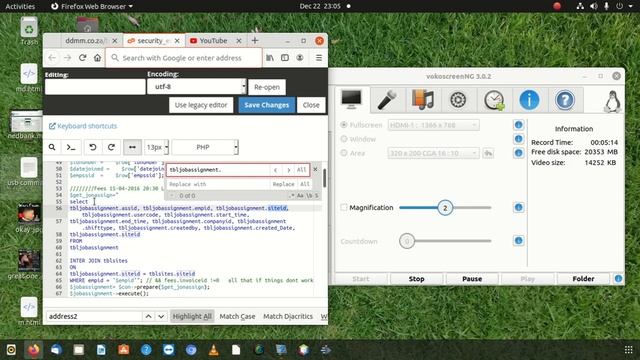
Task: Open Firefox account icon
Action: (300, 58)
